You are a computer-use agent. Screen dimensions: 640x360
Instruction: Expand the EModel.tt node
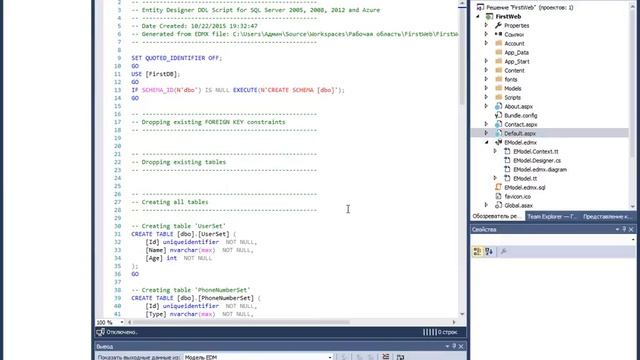[495, 178]
